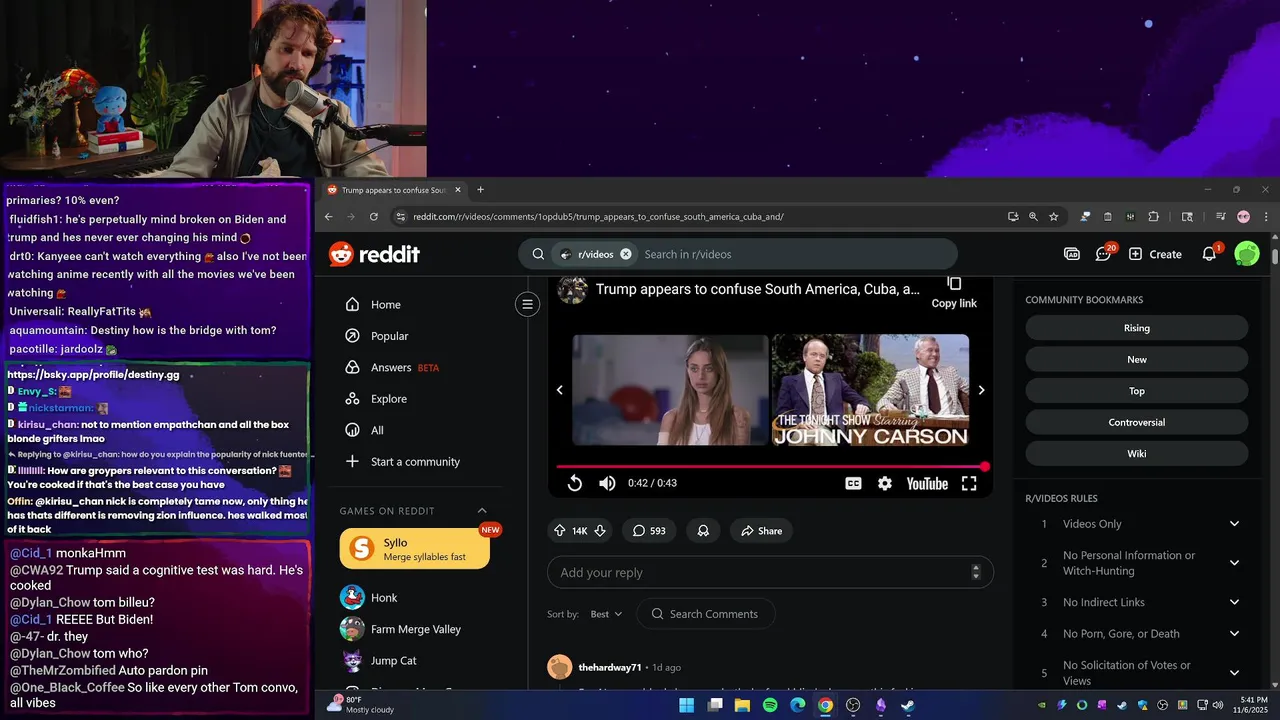
Task: Click the Add your reply box
Action: click(x=770, y=573)
